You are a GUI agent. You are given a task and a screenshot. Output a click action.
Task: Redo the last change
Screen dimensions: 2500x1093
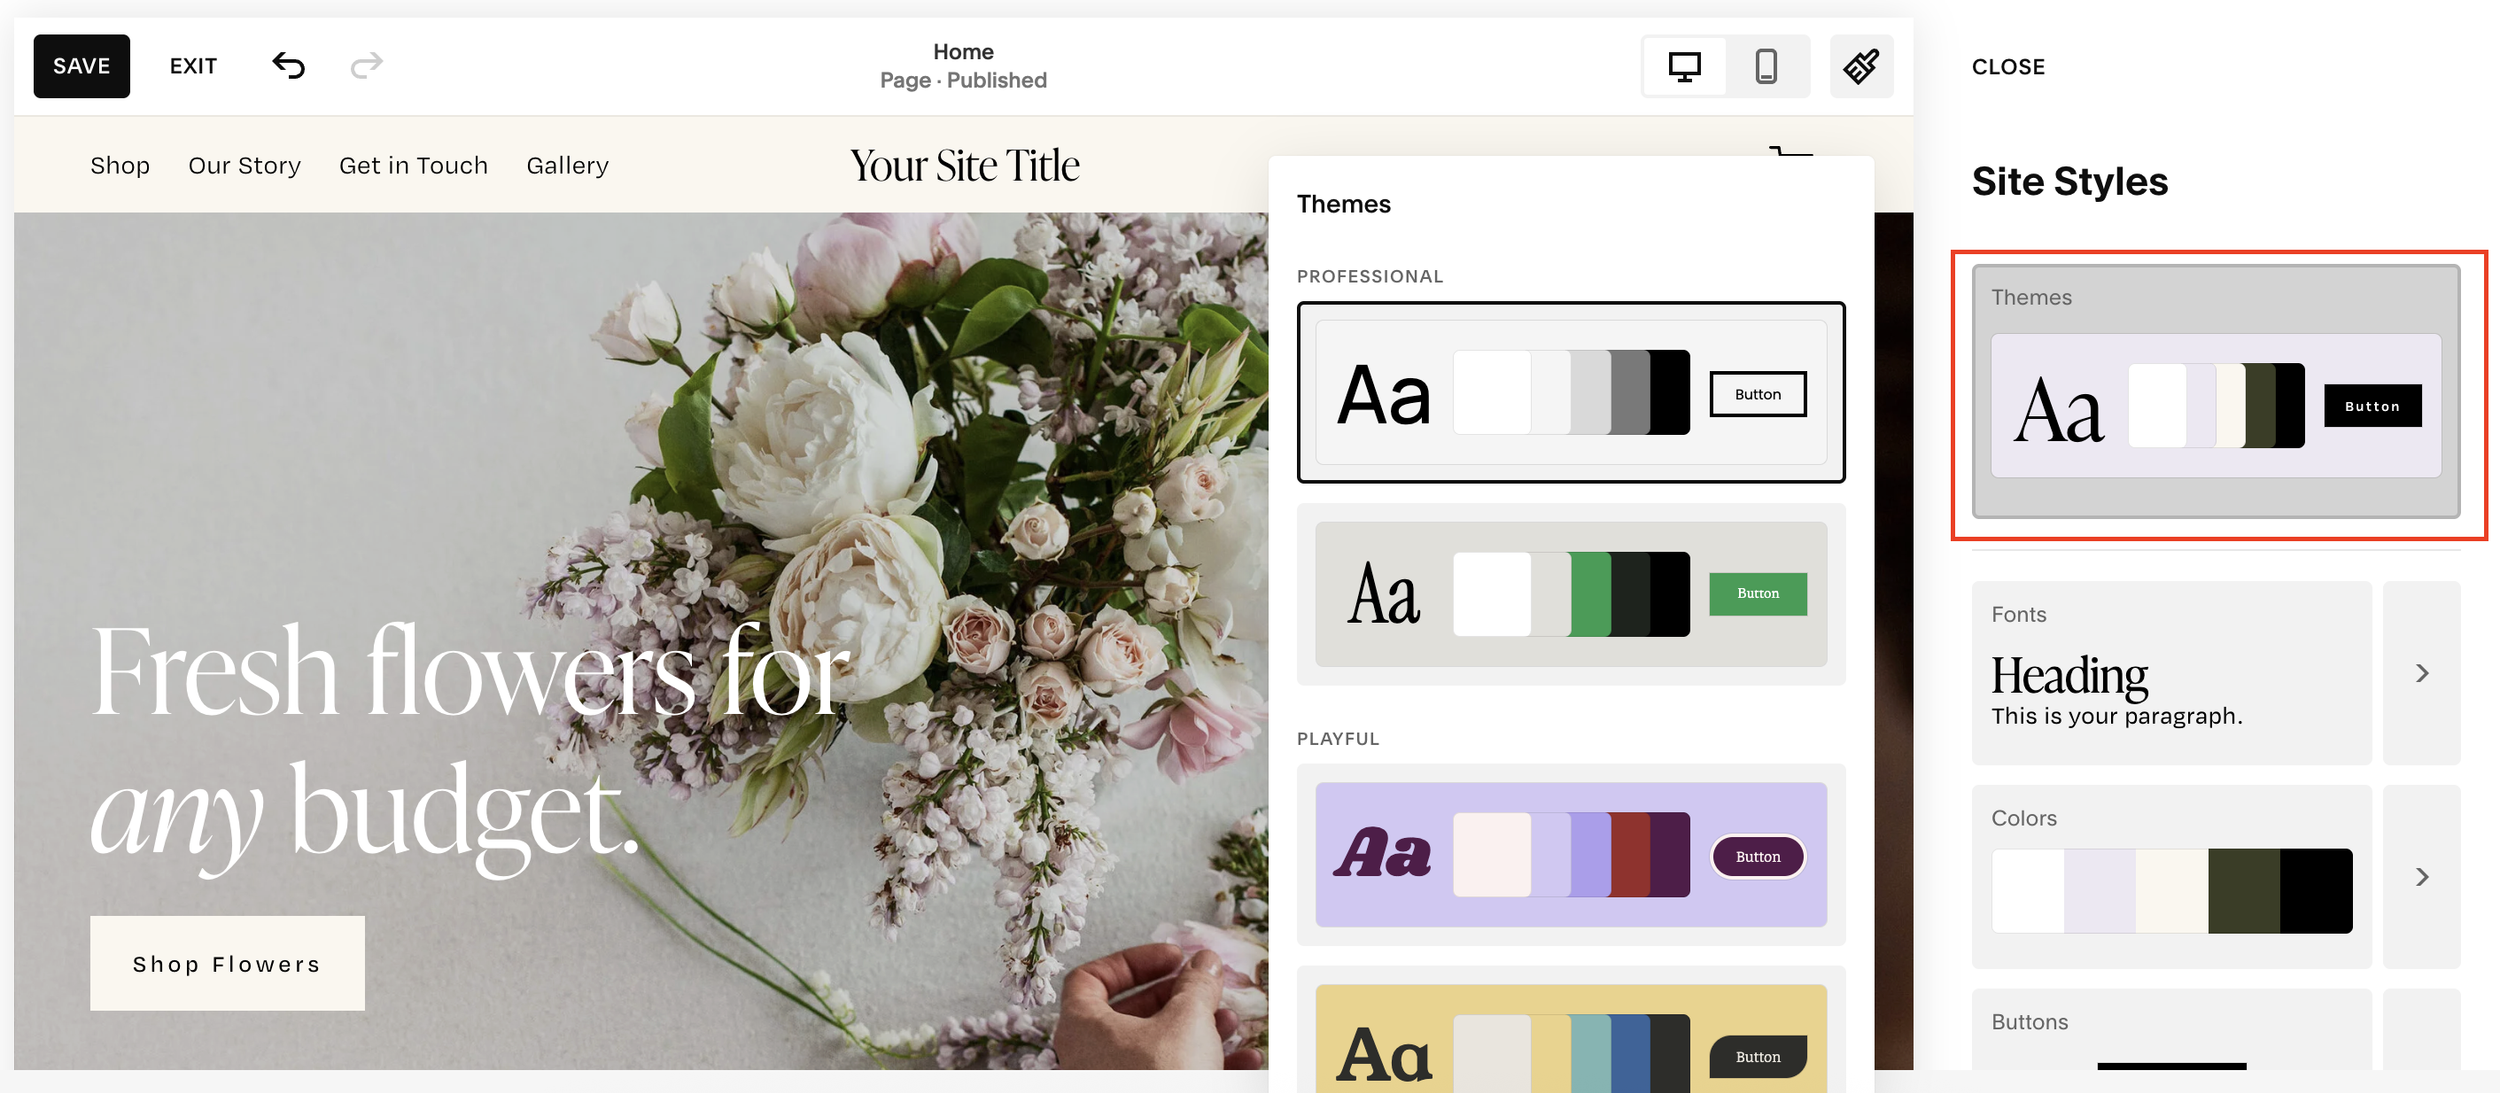[366, 65]
